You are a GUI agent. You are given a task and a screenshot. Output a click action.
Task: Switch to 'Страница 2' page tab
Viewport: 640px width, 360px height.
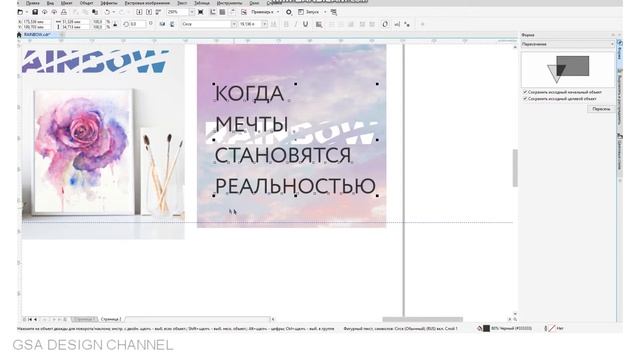point(111,319)
